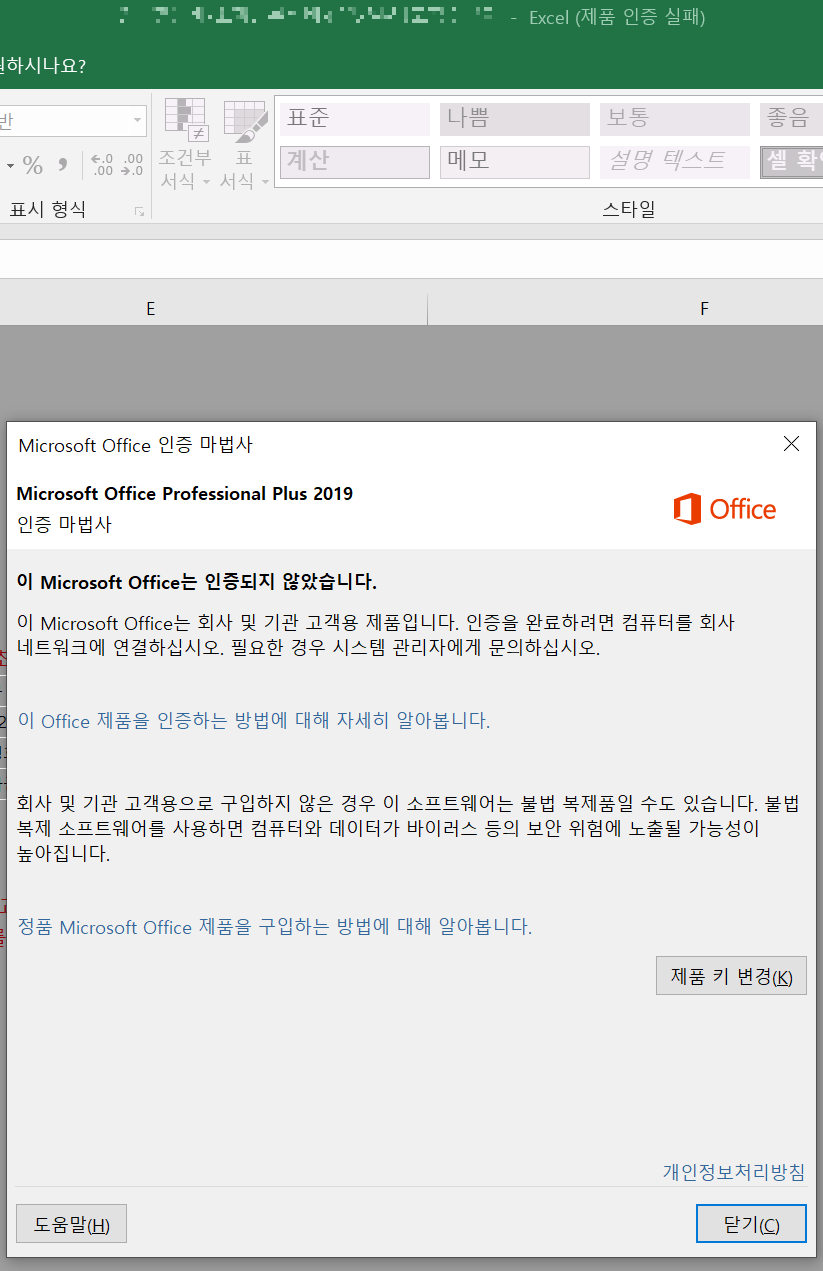Click the Percent Style icon
Image resolution: width=823 pixels, height=1271 pixels.
[32, 164]
